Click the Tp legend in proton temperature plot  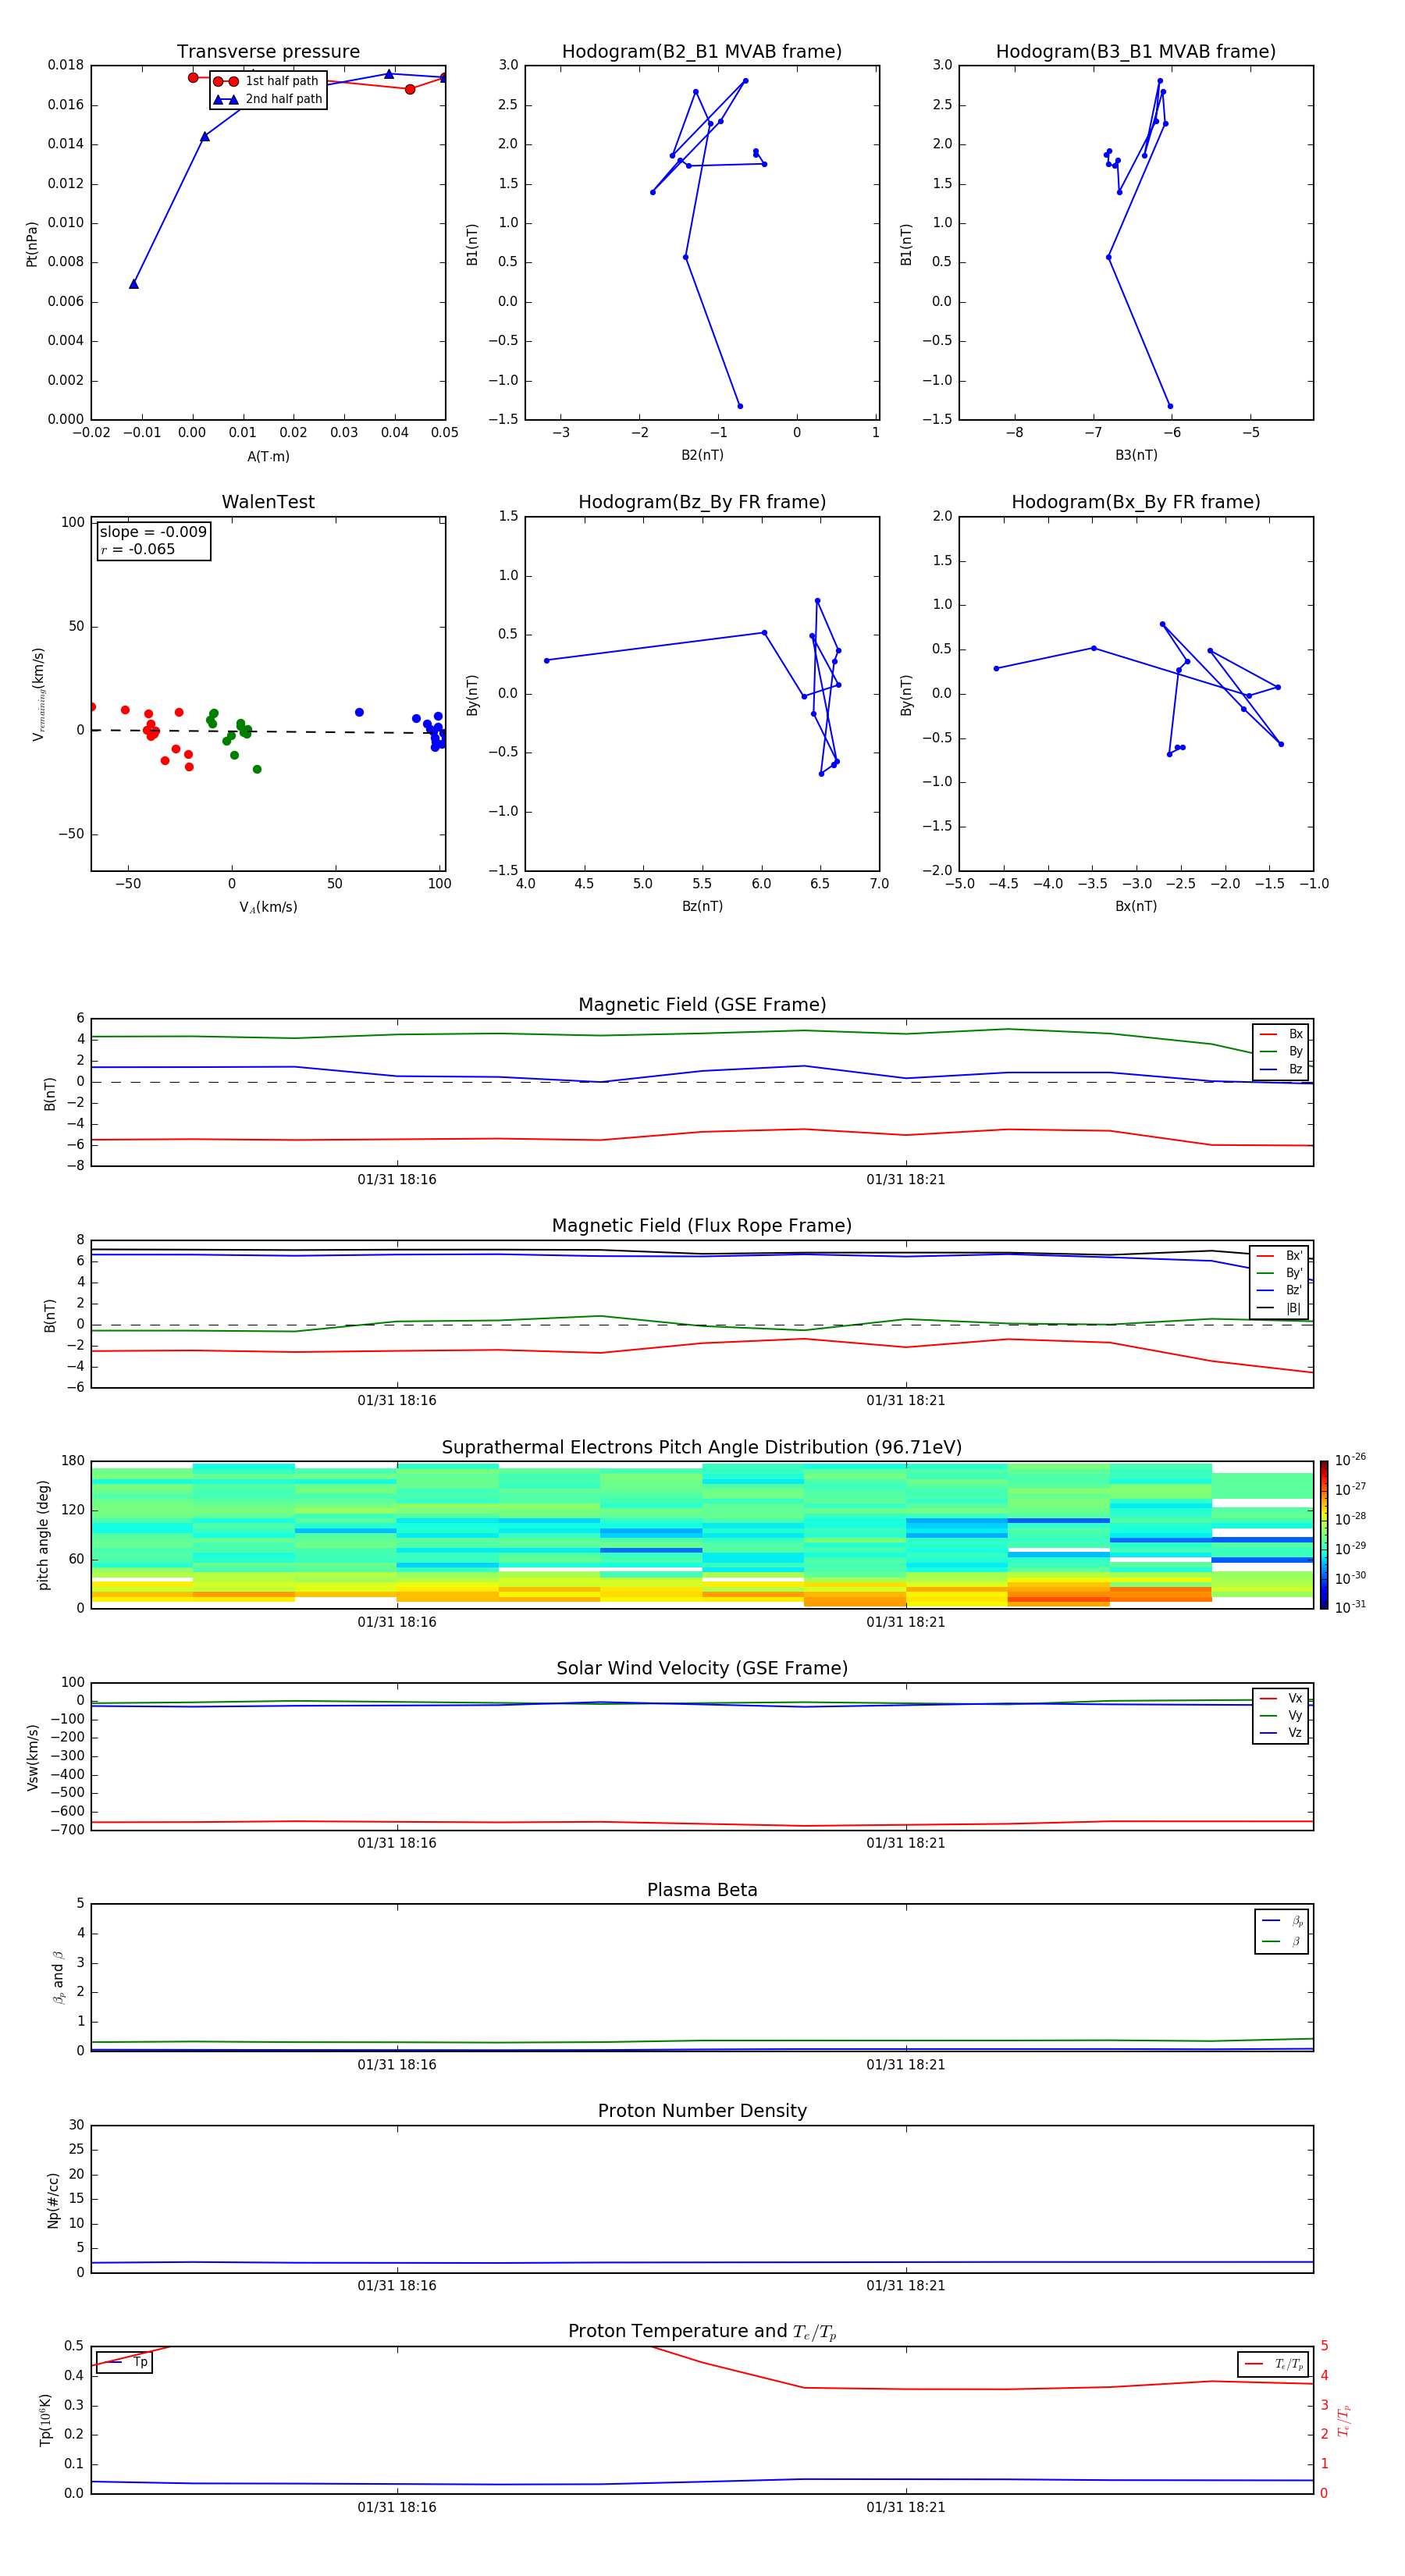pyautogui.click(x=124, y=2363)
